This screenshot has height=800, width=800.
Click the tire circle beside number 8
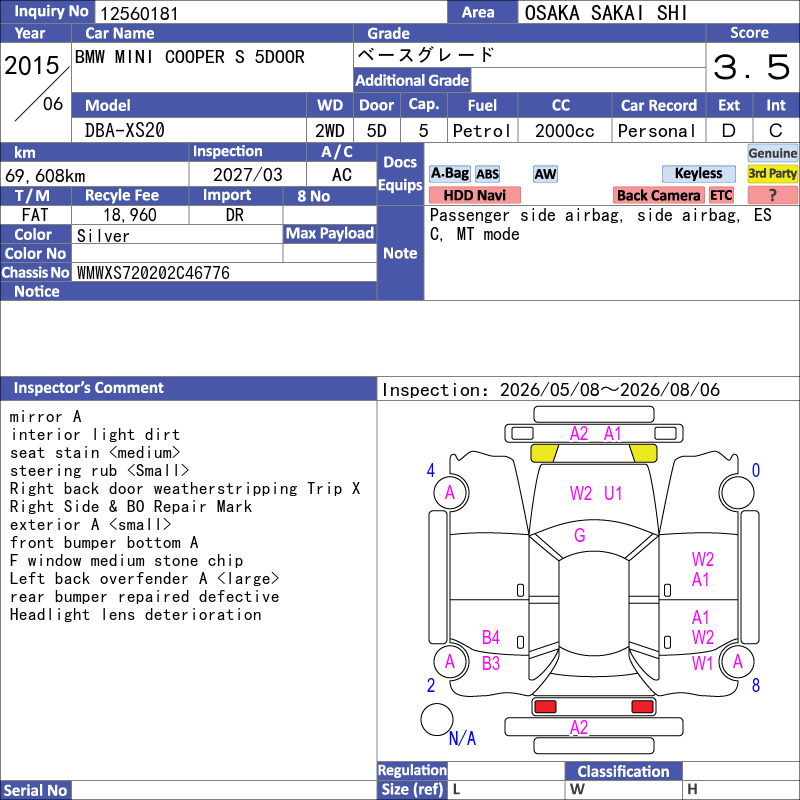click(737, 662)
